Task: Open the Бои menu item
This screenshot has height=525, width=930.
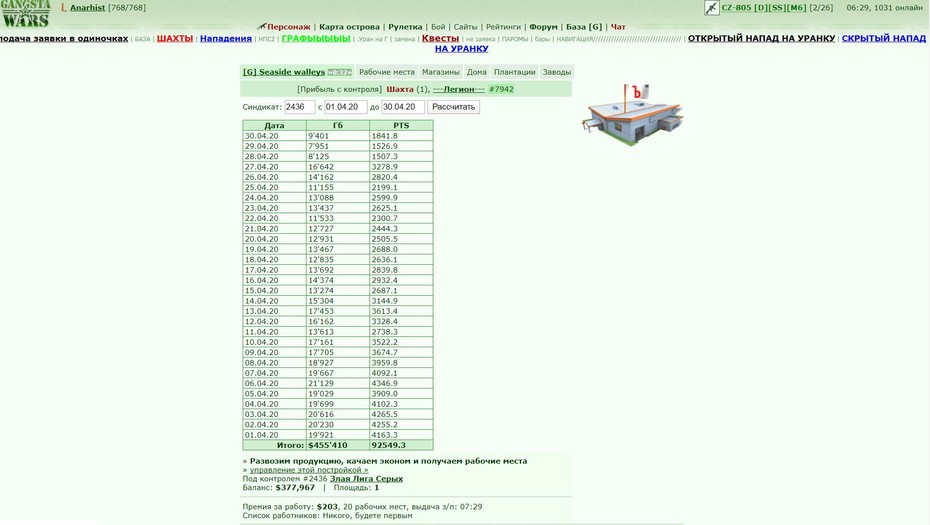Action: point(438,27)
